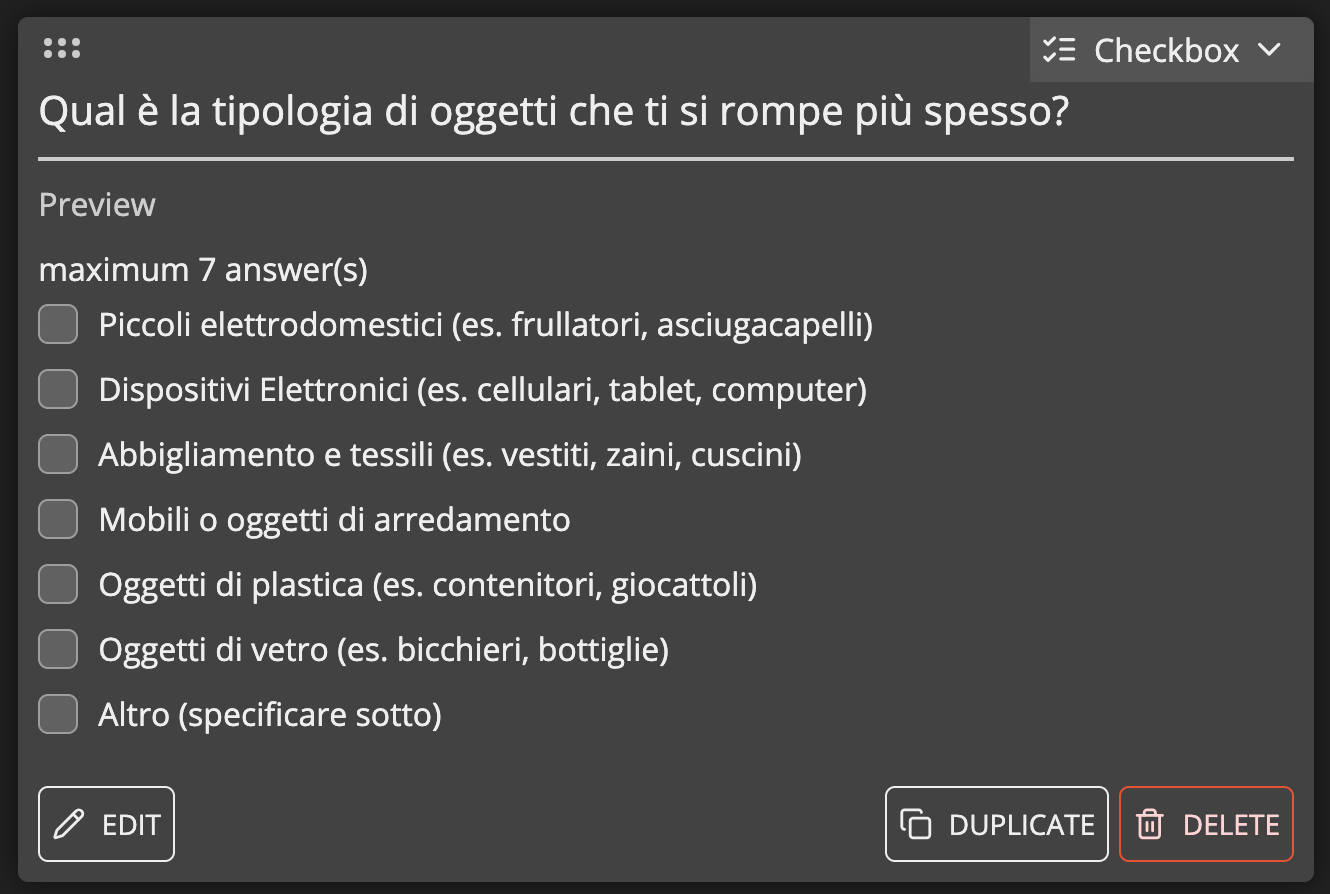This screenshot has width=1330, height=894.
Task: Select the Abbigliamento e tessili checkbox
Action: point(58,455)
